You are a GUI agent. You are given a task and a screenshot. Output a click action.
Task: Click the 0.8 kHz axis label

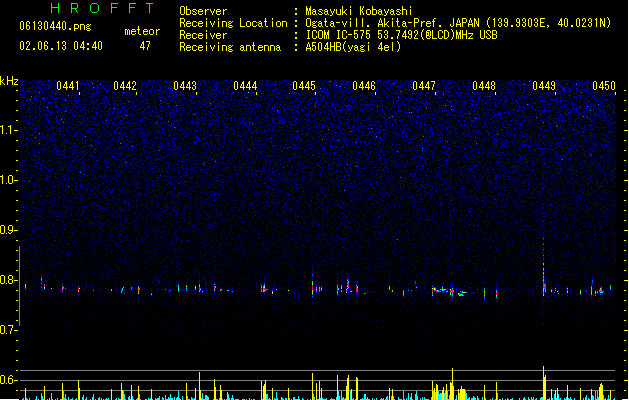pyautogui.click(x=9, y=280)
